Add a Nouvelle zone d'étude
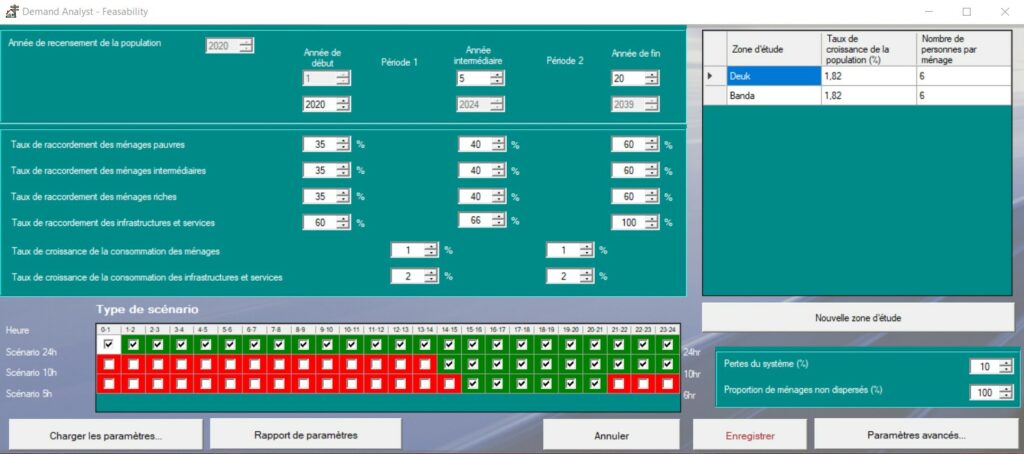1024x454 pixels. (857, 318)
